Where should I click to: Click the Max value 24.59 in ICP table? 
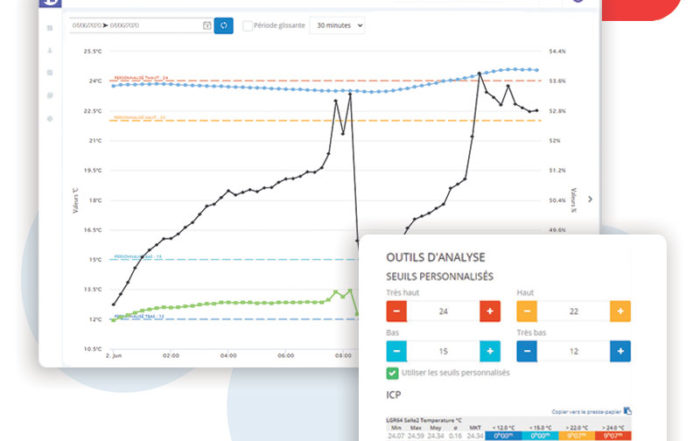pos(416,436)
